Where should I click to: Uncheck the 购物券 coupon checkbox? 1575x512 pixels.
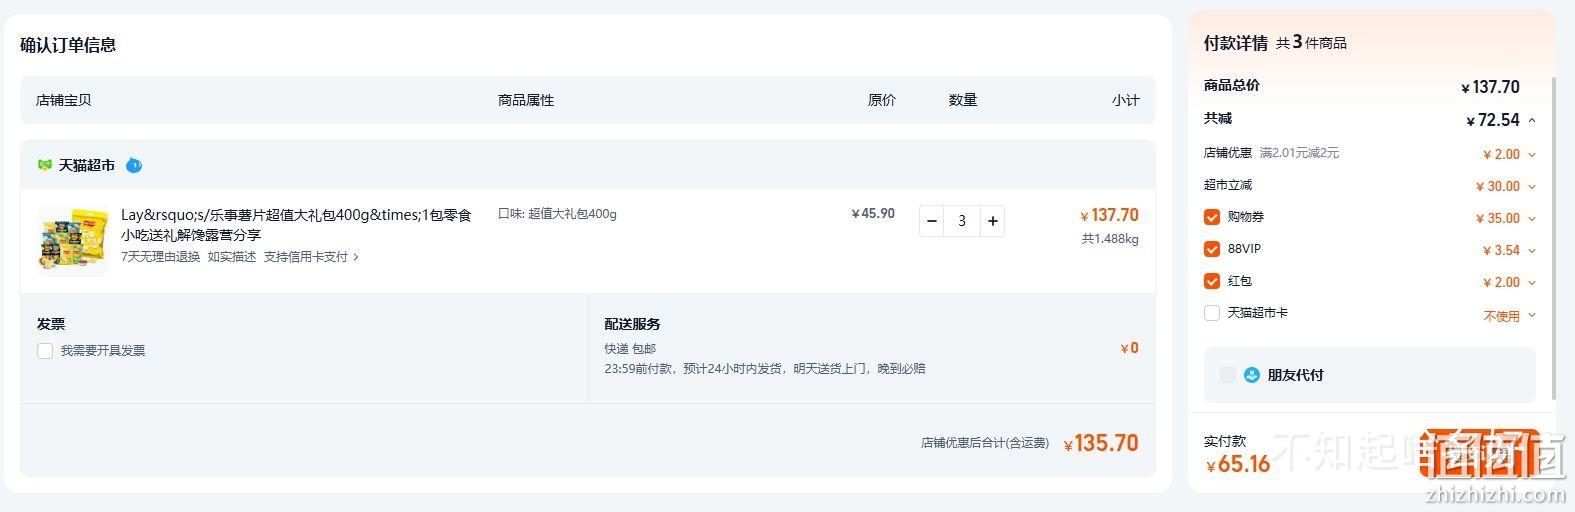(x=1212, y=217)
